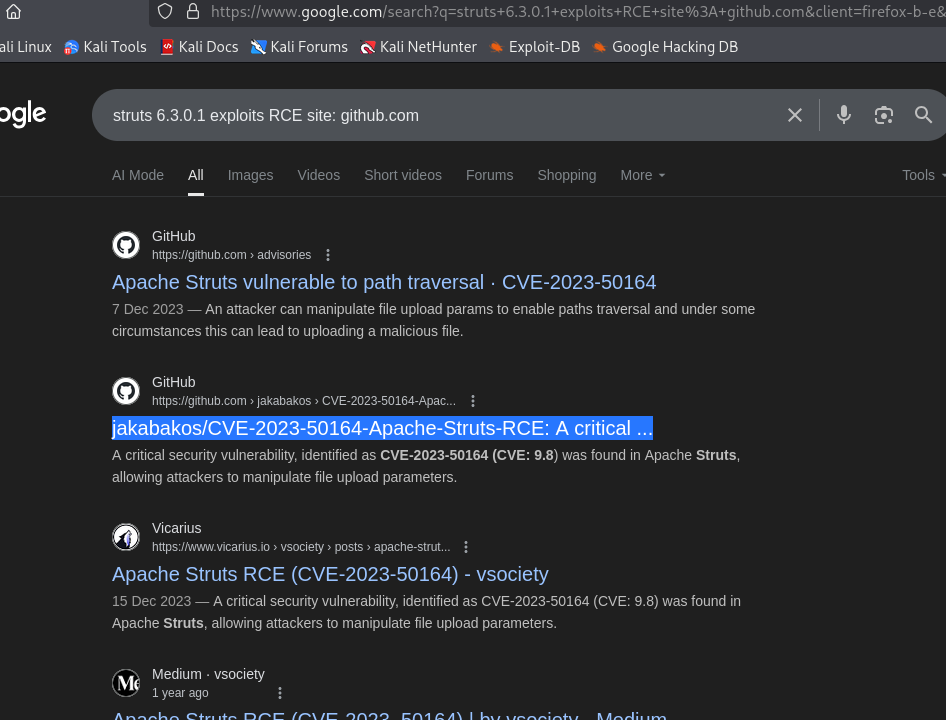Image resolution: width=946 pixels, height=720 pixels.
Task: Click the Google logo
Action: [x=23, y=114]
